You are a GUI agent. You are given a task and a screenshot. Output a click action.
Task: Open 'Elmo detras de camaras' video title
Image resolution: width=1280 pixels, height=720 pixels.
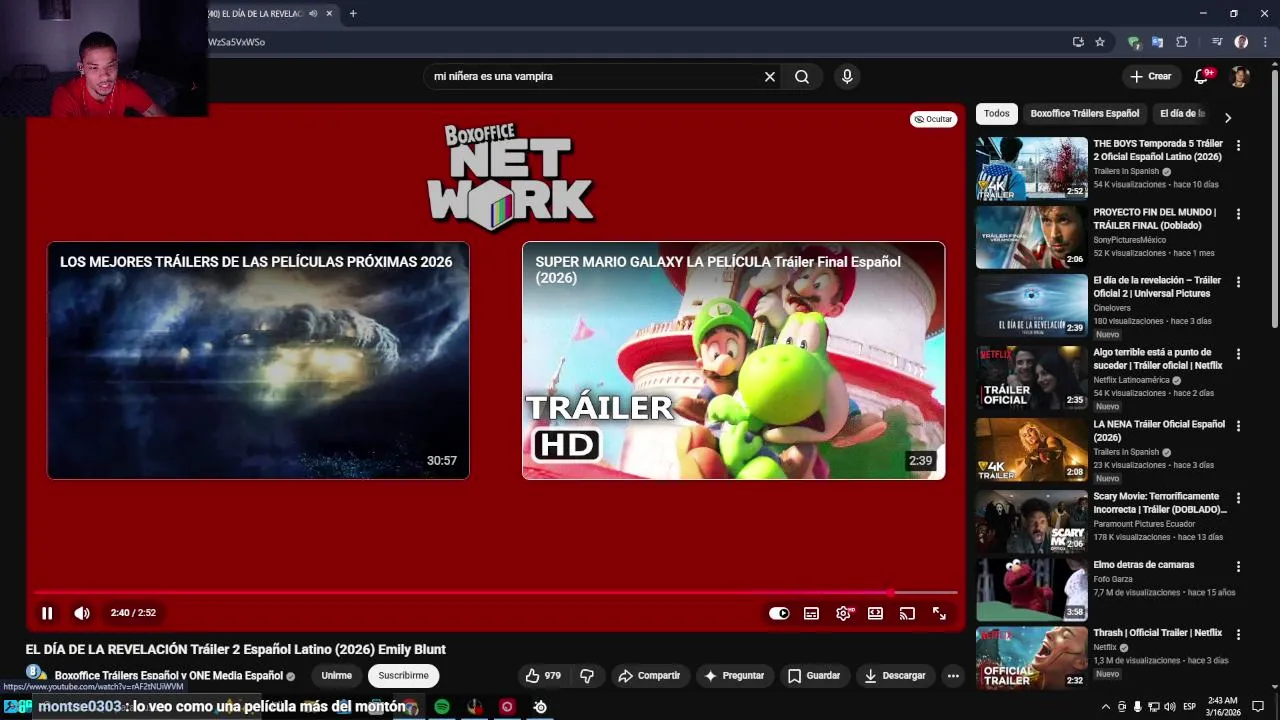pyautogui.click(x=1143, y=565)
